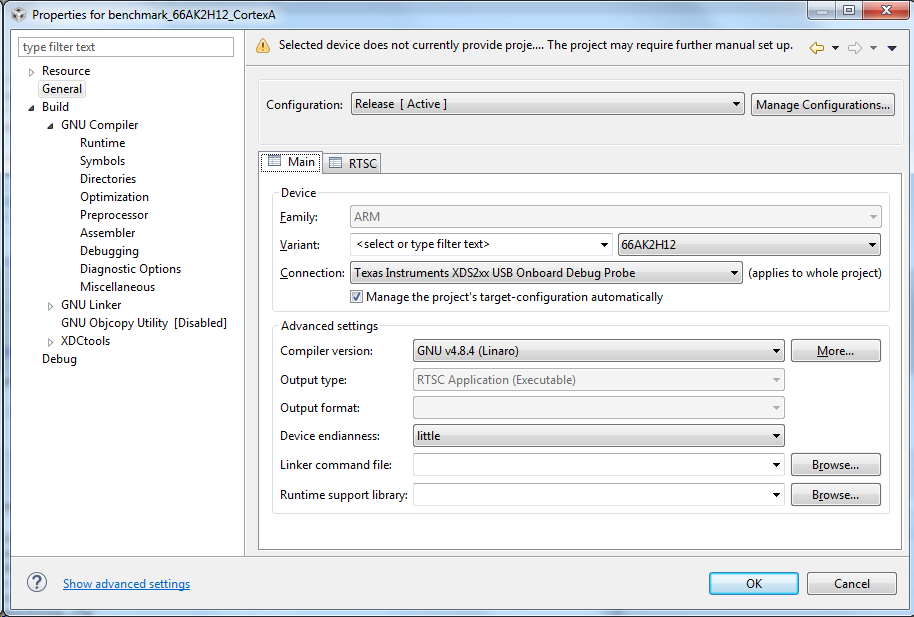Open the Linker command file dropdown
914x617 pixels.
[x=776, y=465]
